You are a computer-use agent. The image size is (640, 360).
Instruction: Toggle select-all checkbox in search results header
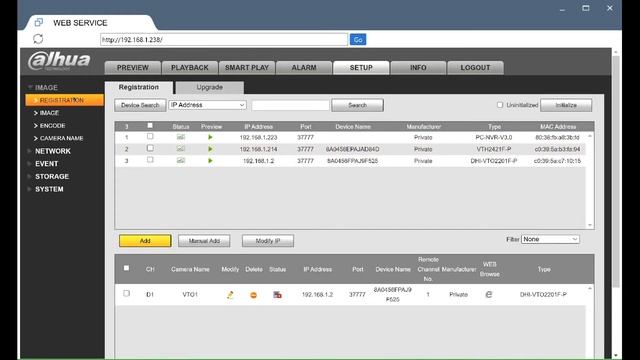coord(150,126)
